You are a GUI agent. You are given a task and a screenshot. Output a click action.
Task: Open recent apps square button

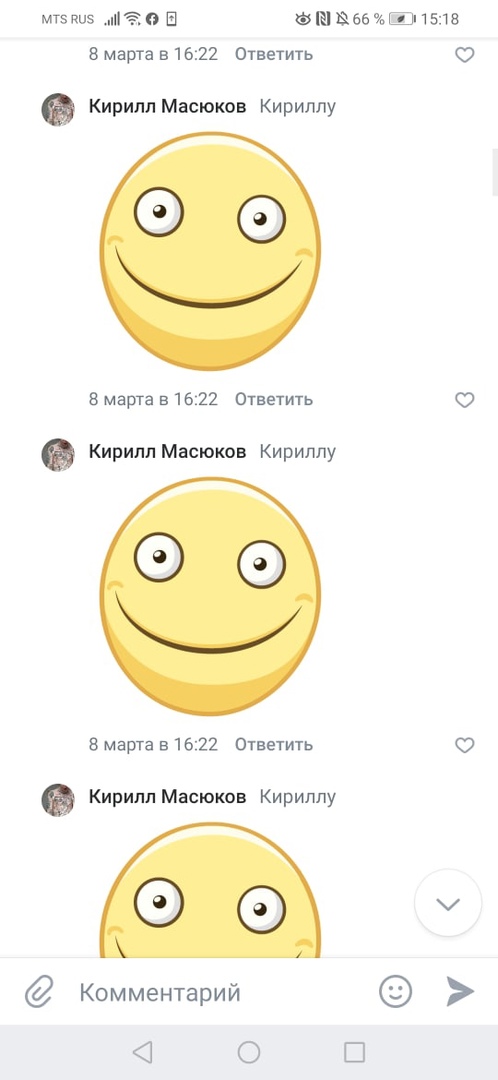[x=354, y=1052]
